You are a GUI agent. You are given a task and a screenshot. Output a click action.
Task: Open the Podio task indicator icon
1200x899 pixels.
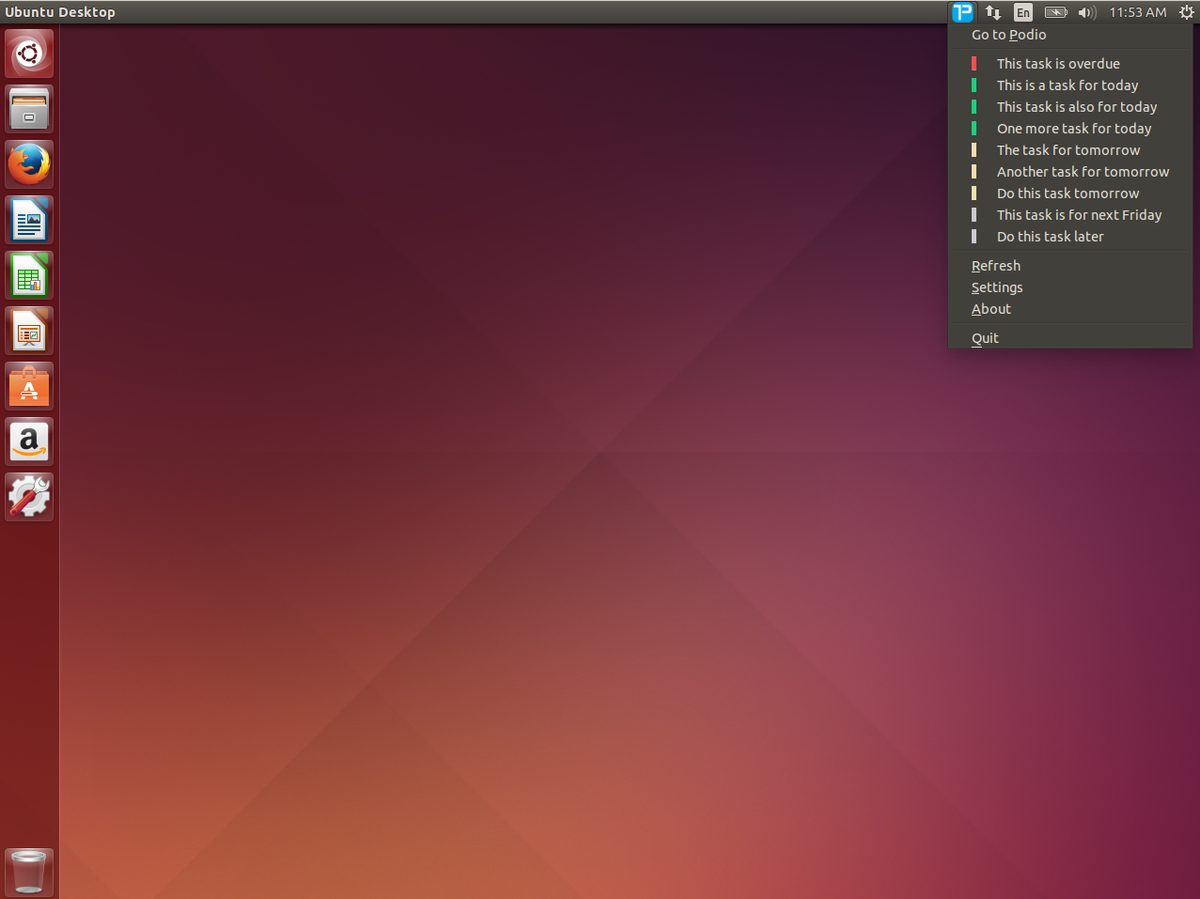click(961, 12)
